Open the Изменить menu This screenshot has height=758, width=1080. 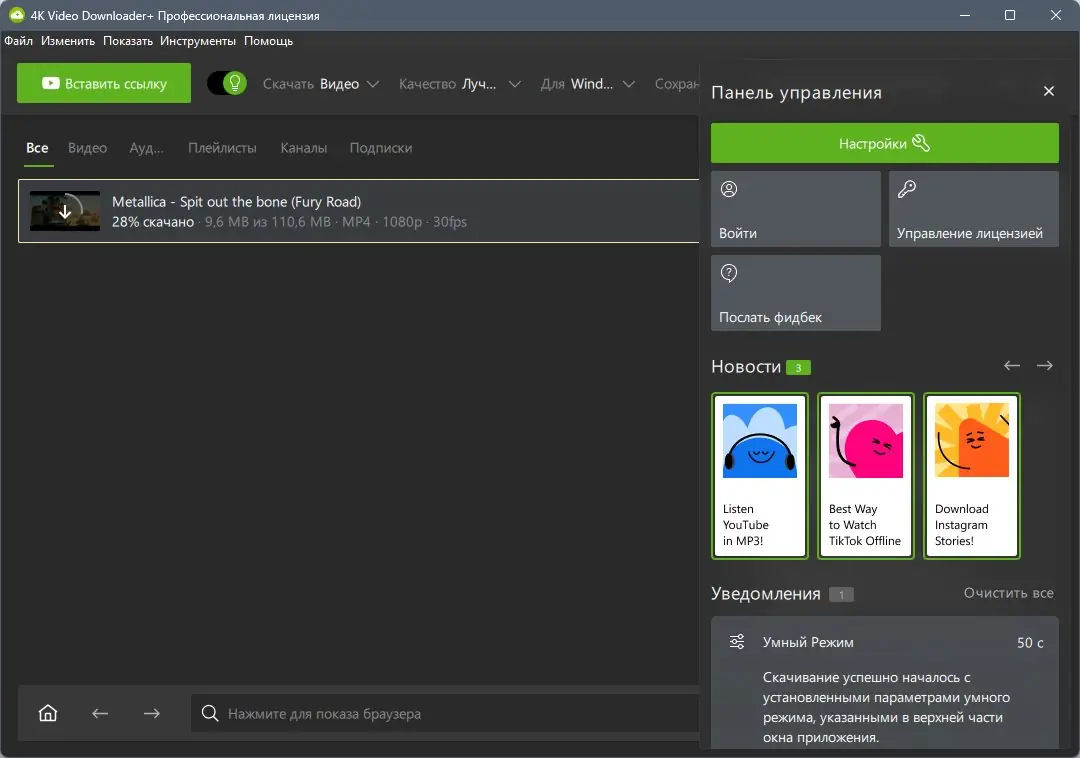tap(68, 41)
